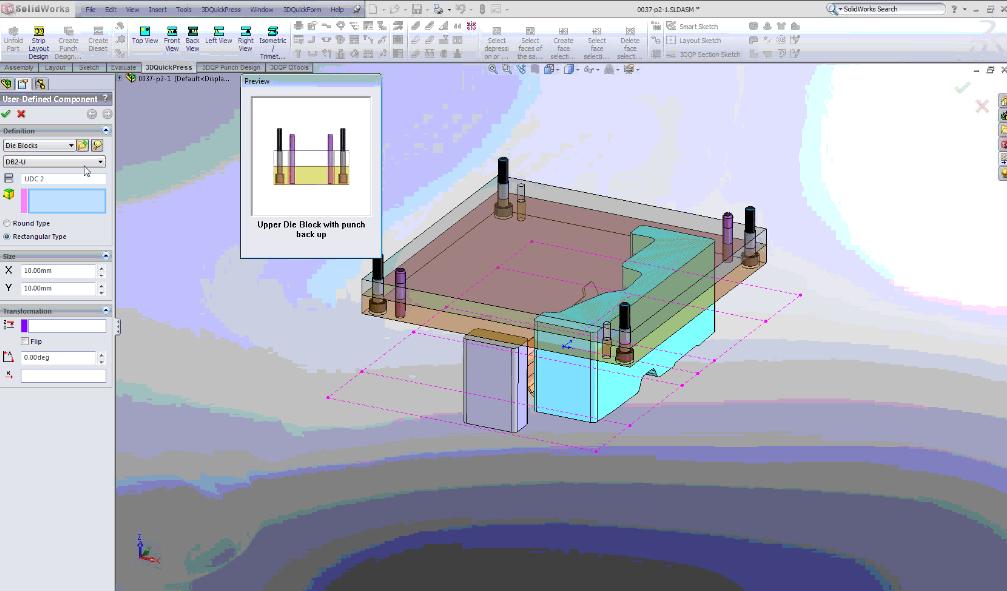This screenshot has width=1007, height=591.
Task: Click the UDC 2 name field
Action: pos(64,179)
